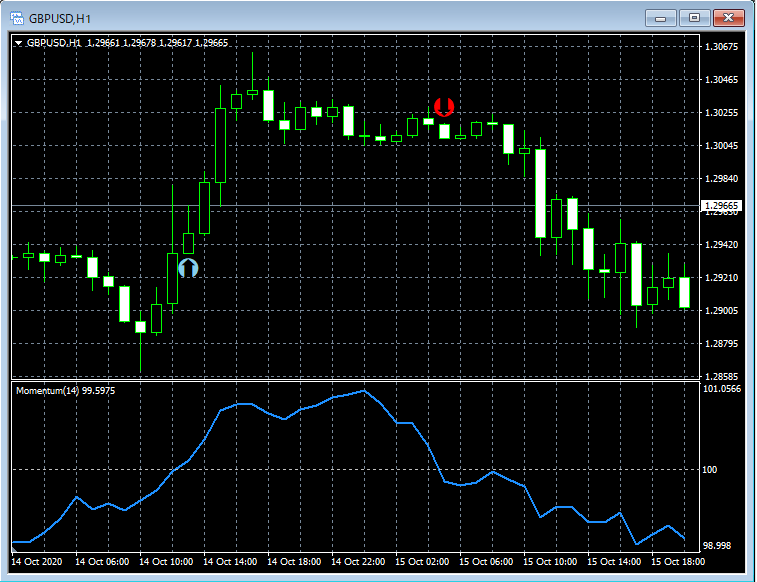Click the GBPUSD,H1 OHLC info text

coord(127,43)
